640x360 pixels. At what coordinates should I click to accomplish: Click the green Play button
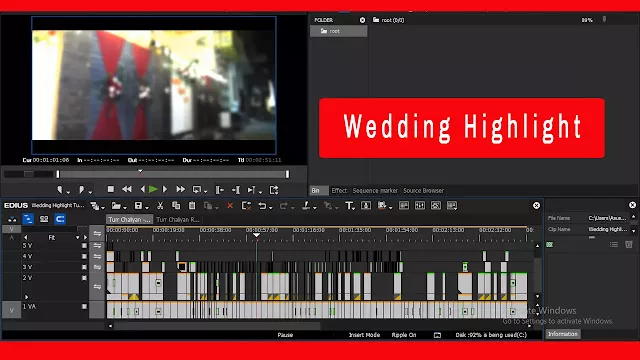(x=153, y=189)
